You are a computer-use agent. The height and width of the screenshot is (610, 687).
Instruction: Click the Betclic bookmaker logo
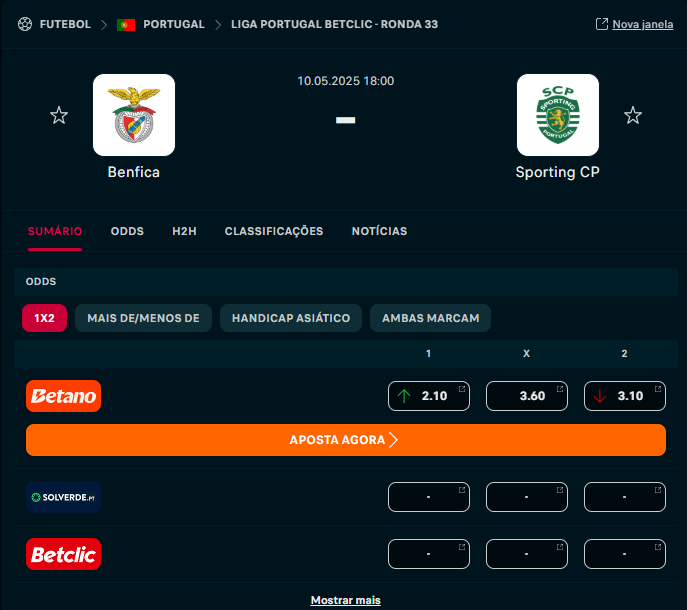pyautogui.click(x=64, y=554)
